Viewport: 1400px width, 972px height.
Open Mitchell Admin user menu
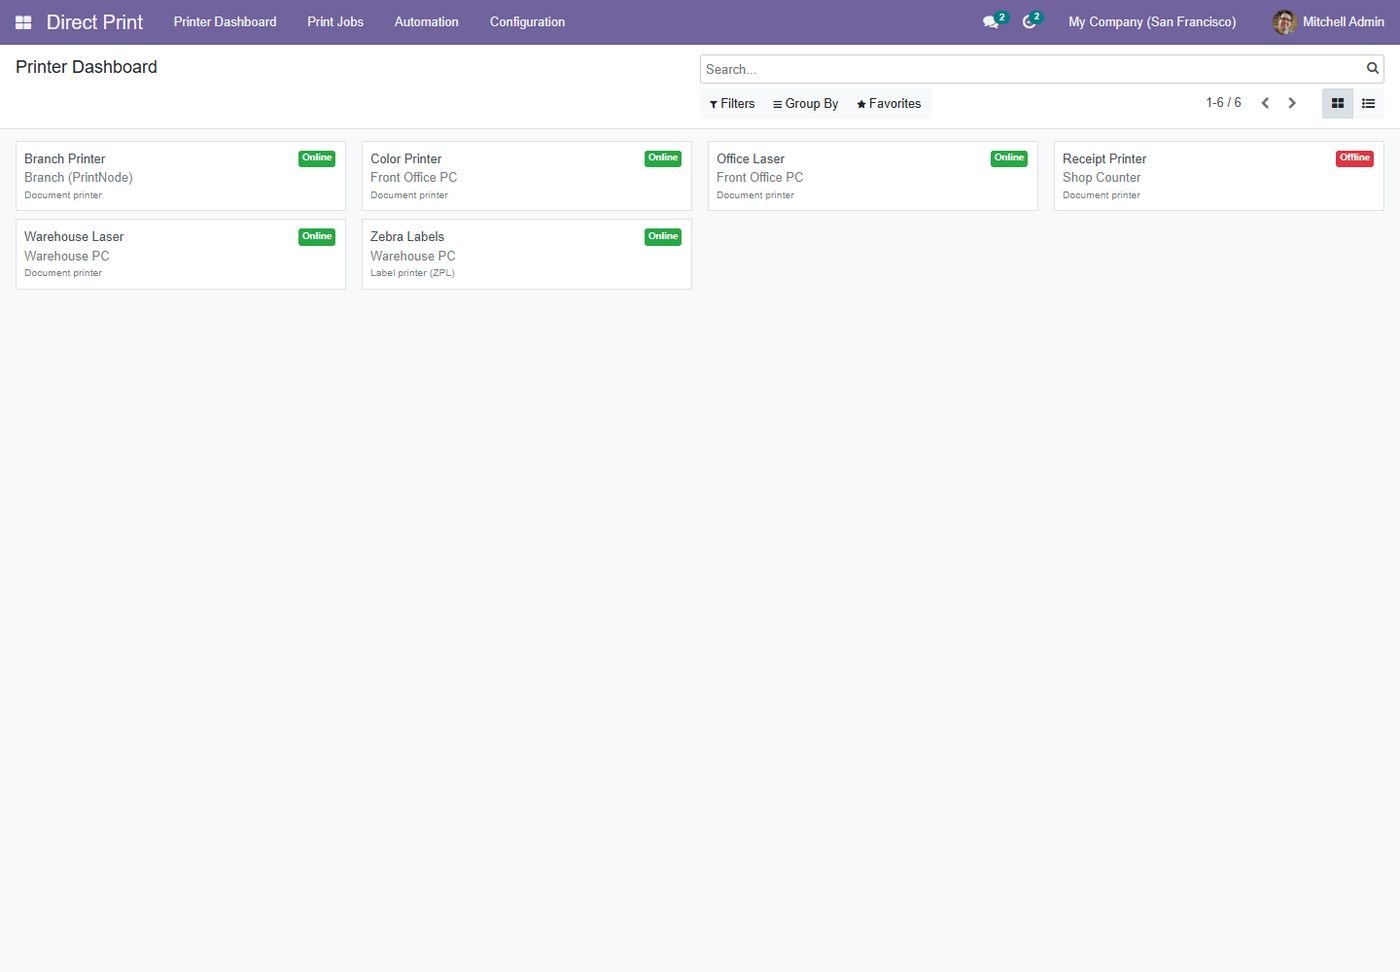click(1329, 22)
